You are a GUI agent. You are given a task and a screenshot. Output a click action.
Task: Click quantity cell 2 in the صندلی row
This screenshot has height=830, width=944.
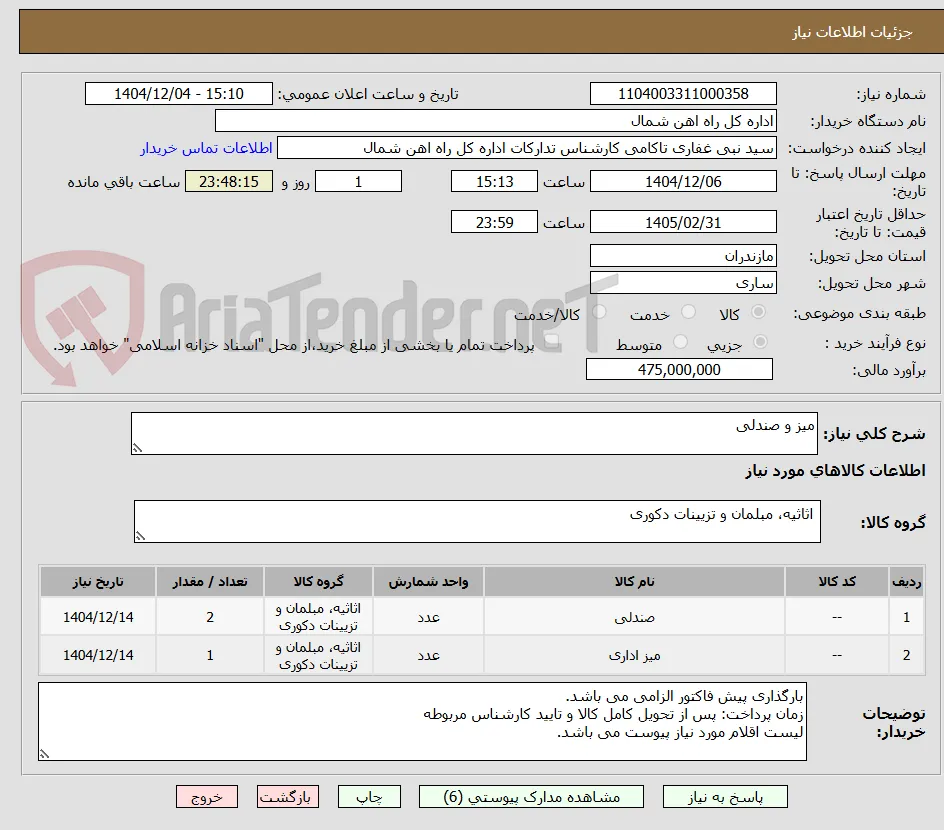[210, 617]
